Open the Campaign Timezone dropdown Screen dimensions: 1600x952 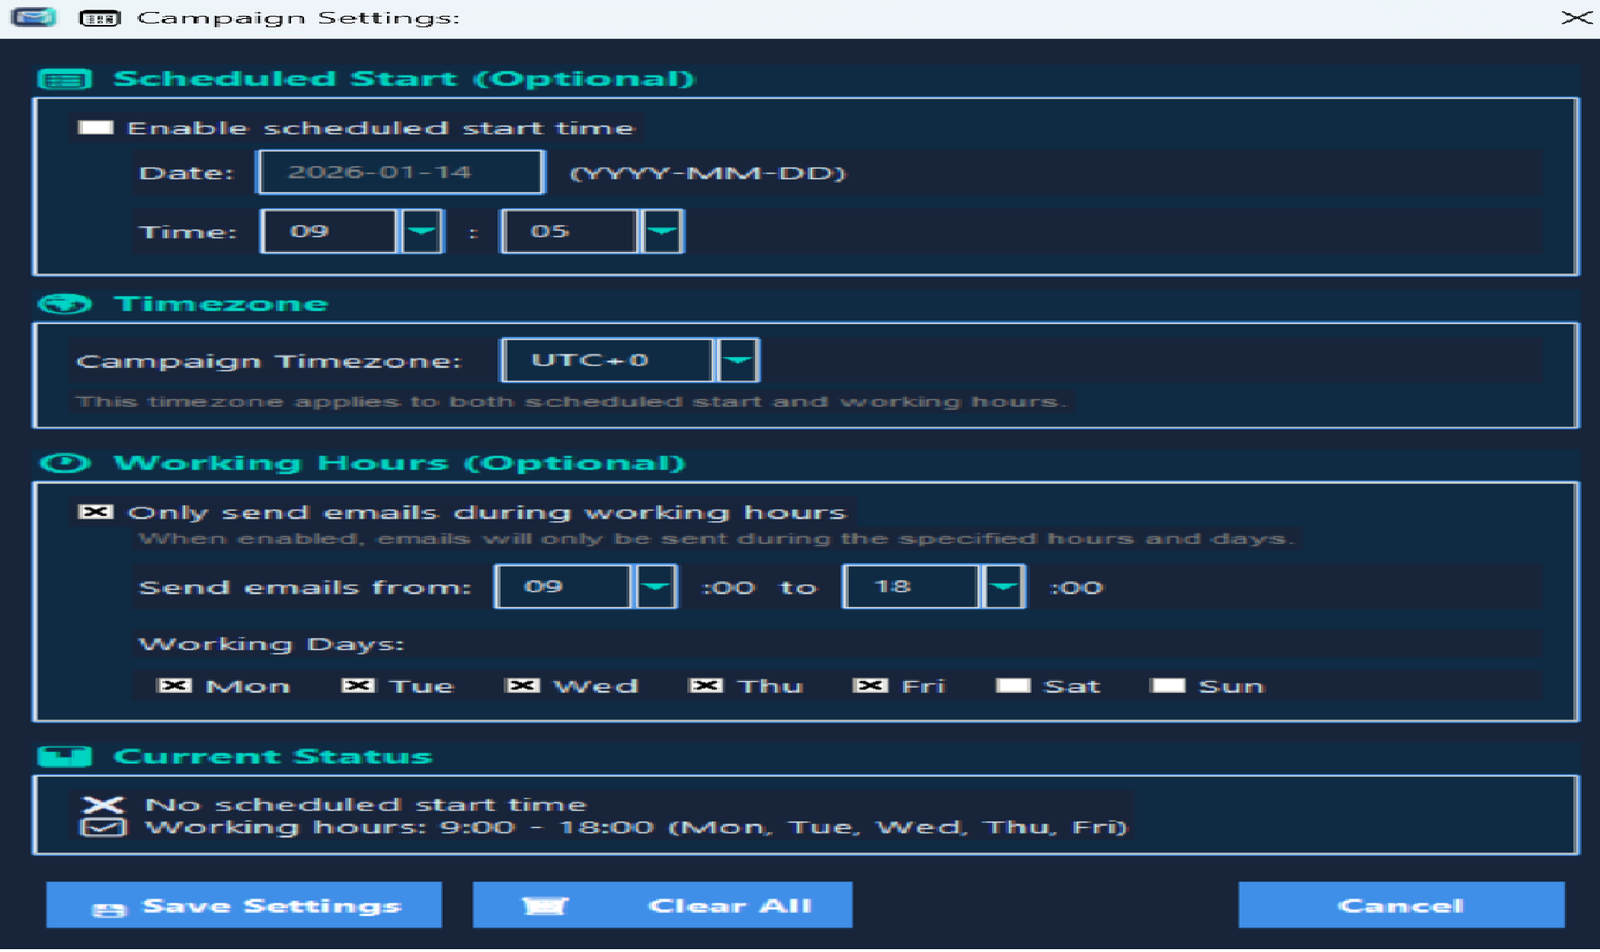point(738,361)
